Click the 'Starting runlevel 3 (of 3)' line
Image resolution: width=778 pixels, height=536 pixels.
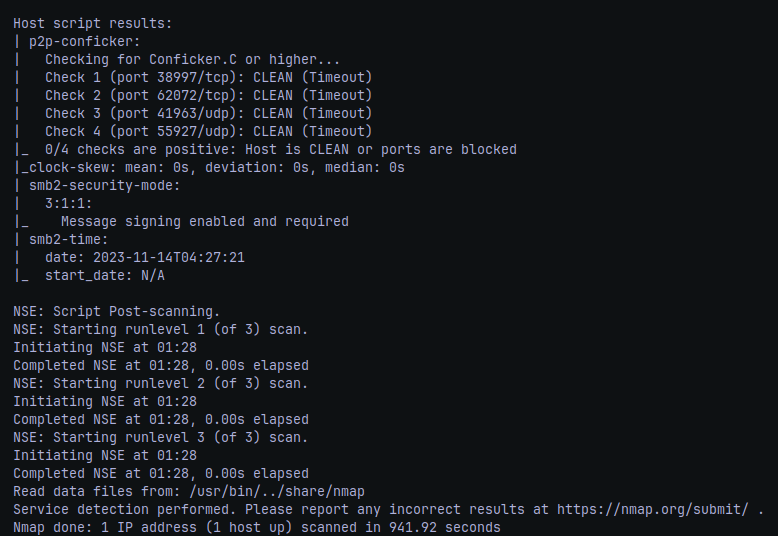(x=161, y=438)
